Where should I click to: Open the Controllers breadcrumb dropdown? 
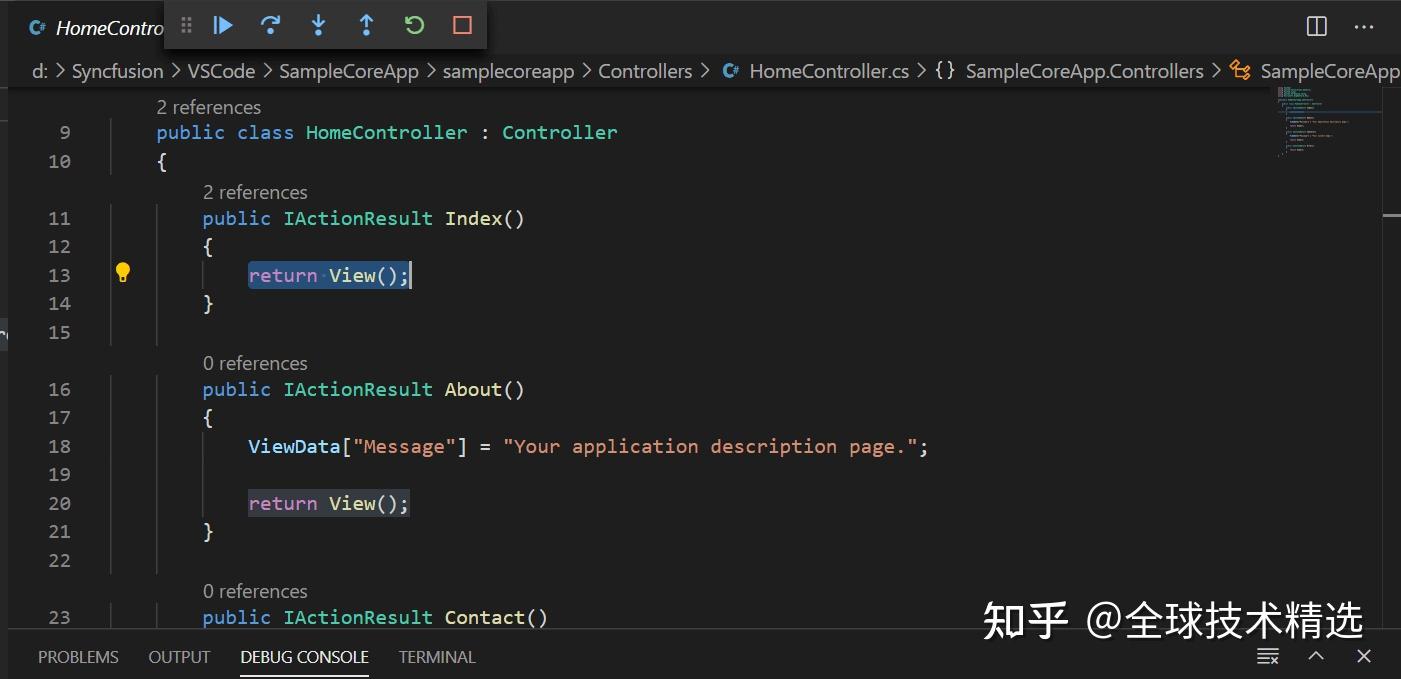645,70
